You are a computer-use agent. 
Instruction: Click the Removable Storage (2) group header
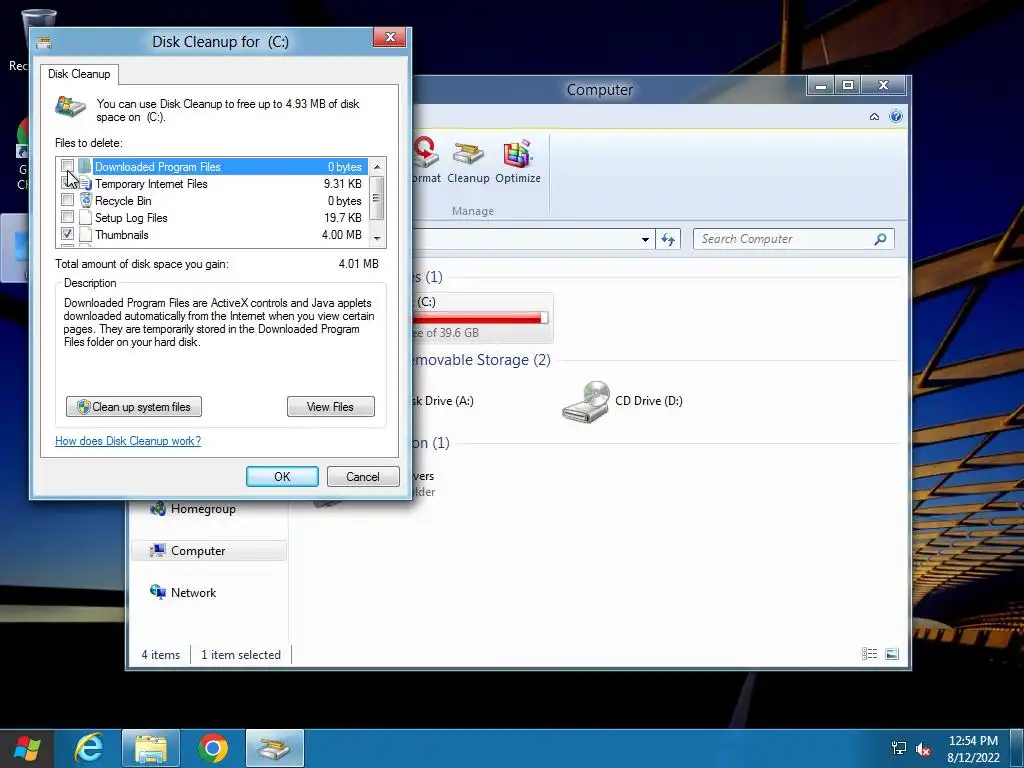coord(482,360)
